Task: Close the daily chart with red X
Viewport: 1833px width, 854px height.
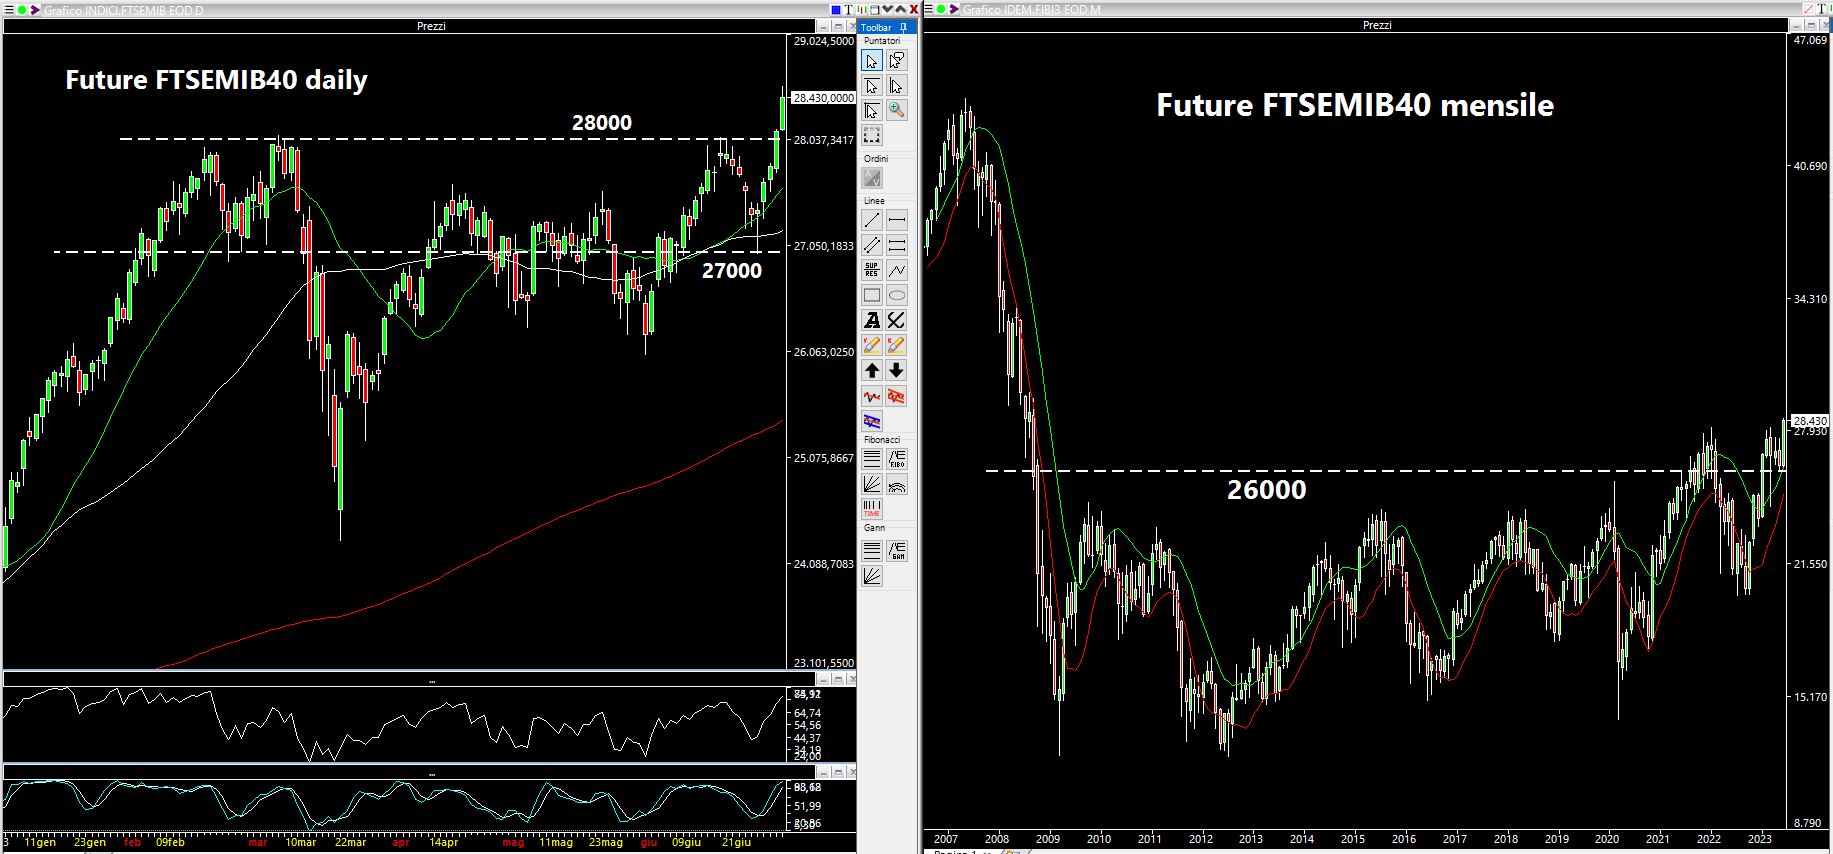Action: (914, 10)
